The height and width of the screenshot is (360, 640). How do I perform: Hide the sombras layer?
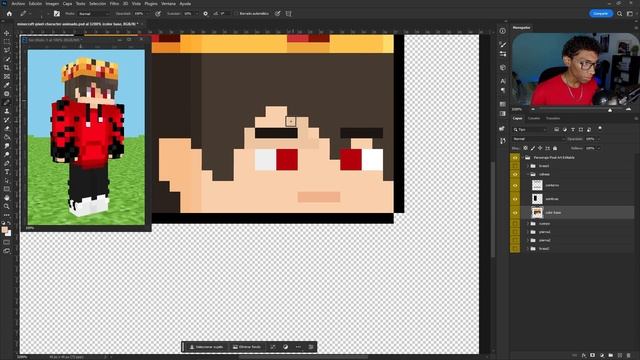coord(515,199)
